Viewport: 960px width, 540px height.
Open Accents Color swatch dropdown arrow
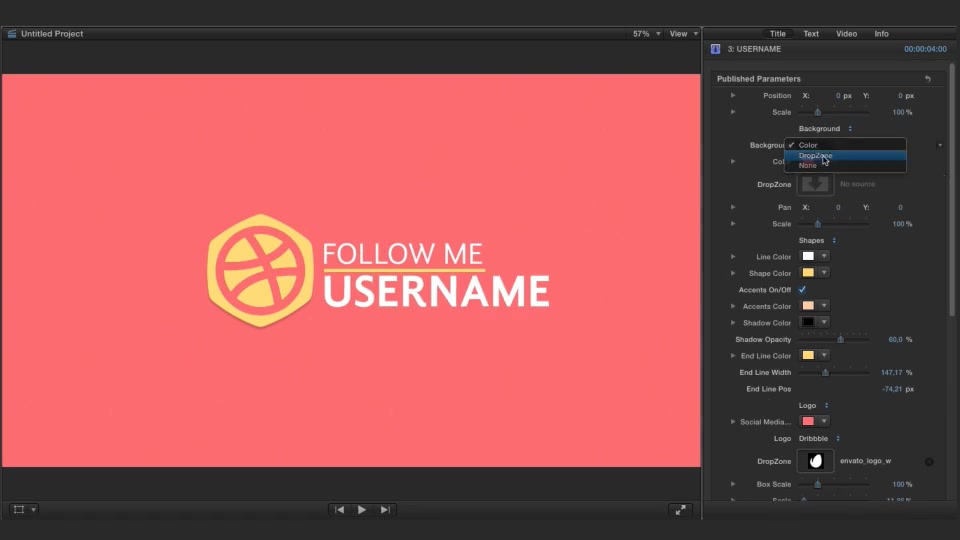pyautogui.click(x=824, y=306)
